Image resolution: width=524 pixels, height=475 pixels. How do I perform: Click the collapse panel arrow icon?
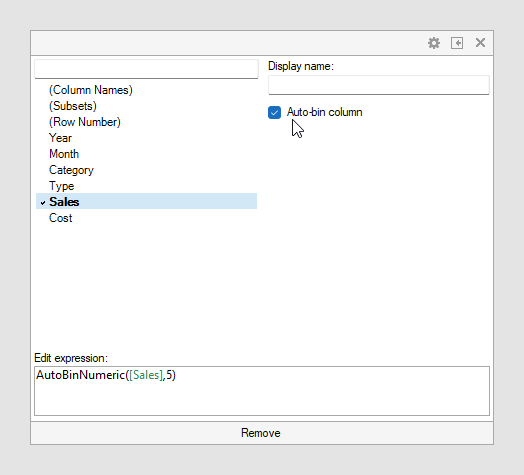[x=457, y=43]
